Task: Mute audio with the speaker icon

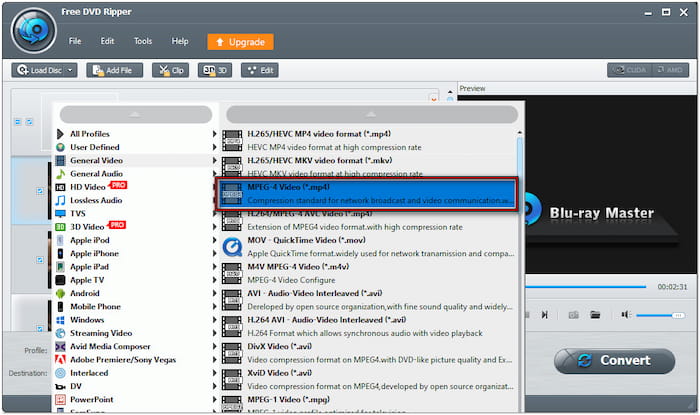Action: pyautogui.click(x=625, y=315)
